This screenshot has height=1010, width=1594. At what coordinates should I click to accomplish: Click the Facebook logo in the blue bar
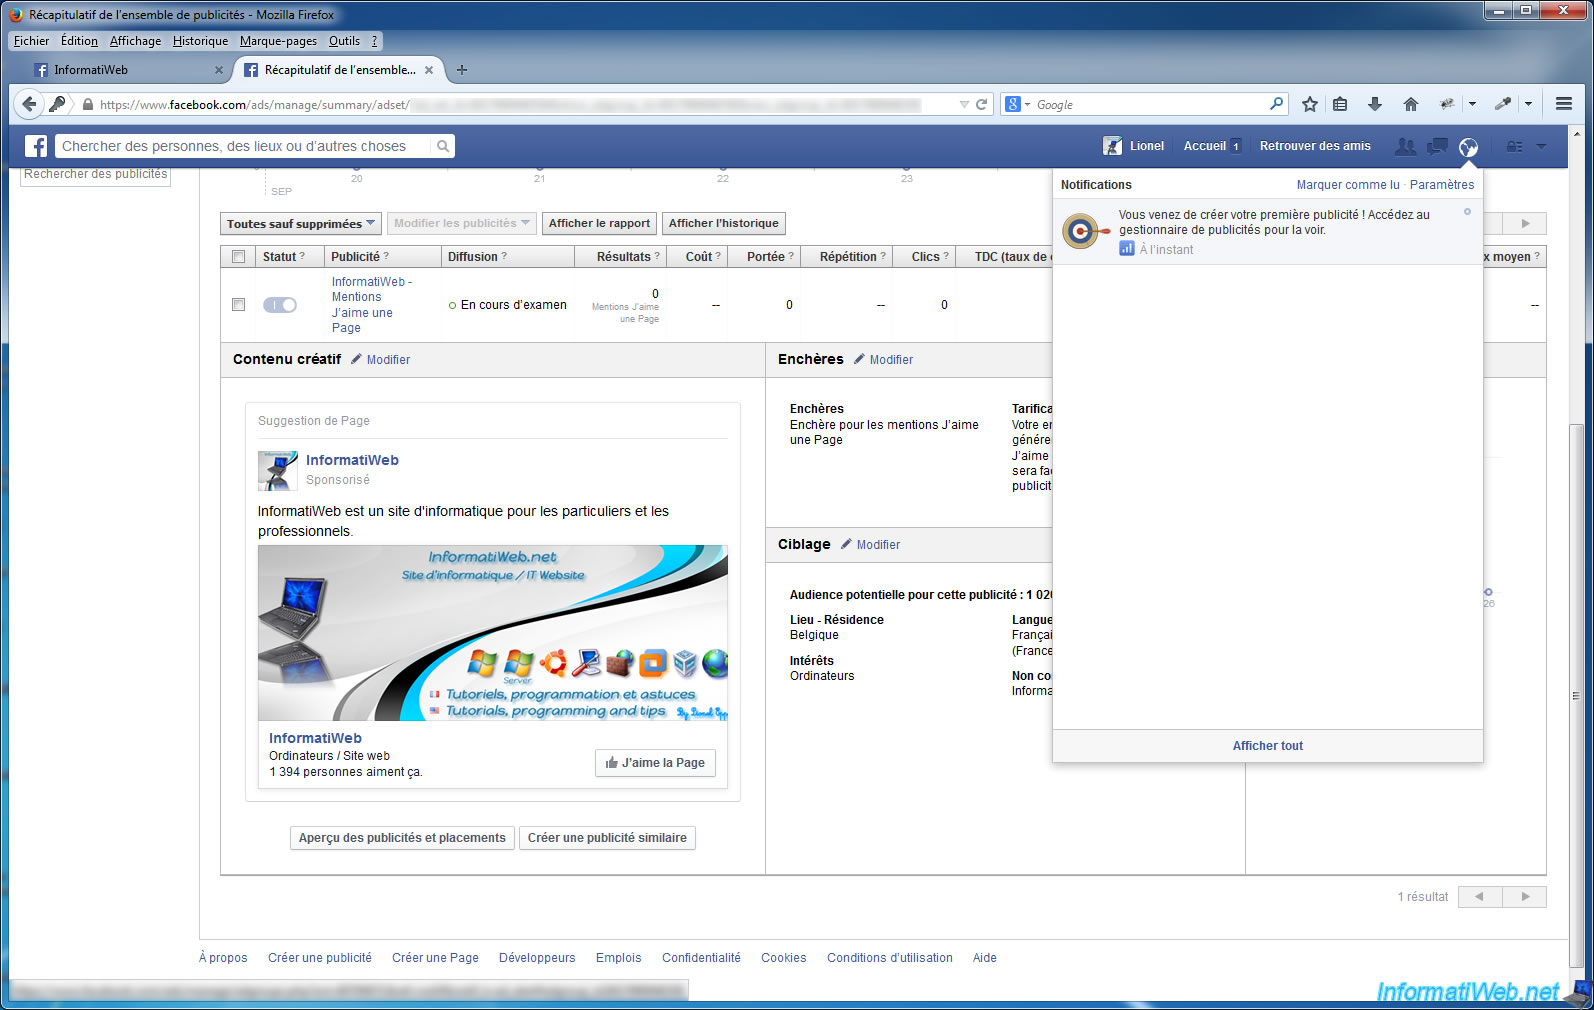point(36,146)
